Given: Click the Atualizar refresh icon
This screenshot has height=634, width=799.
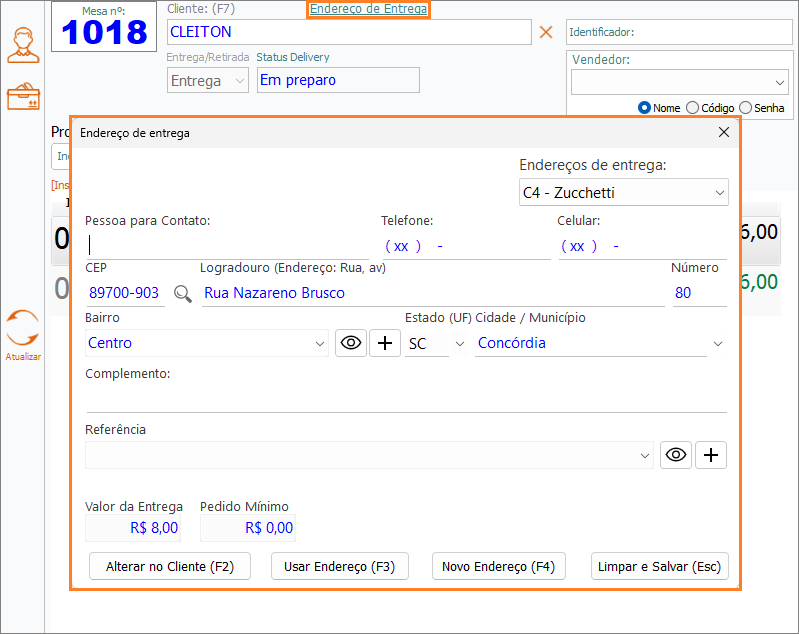Looking at the screenshot, I should (x=22, y=328).
